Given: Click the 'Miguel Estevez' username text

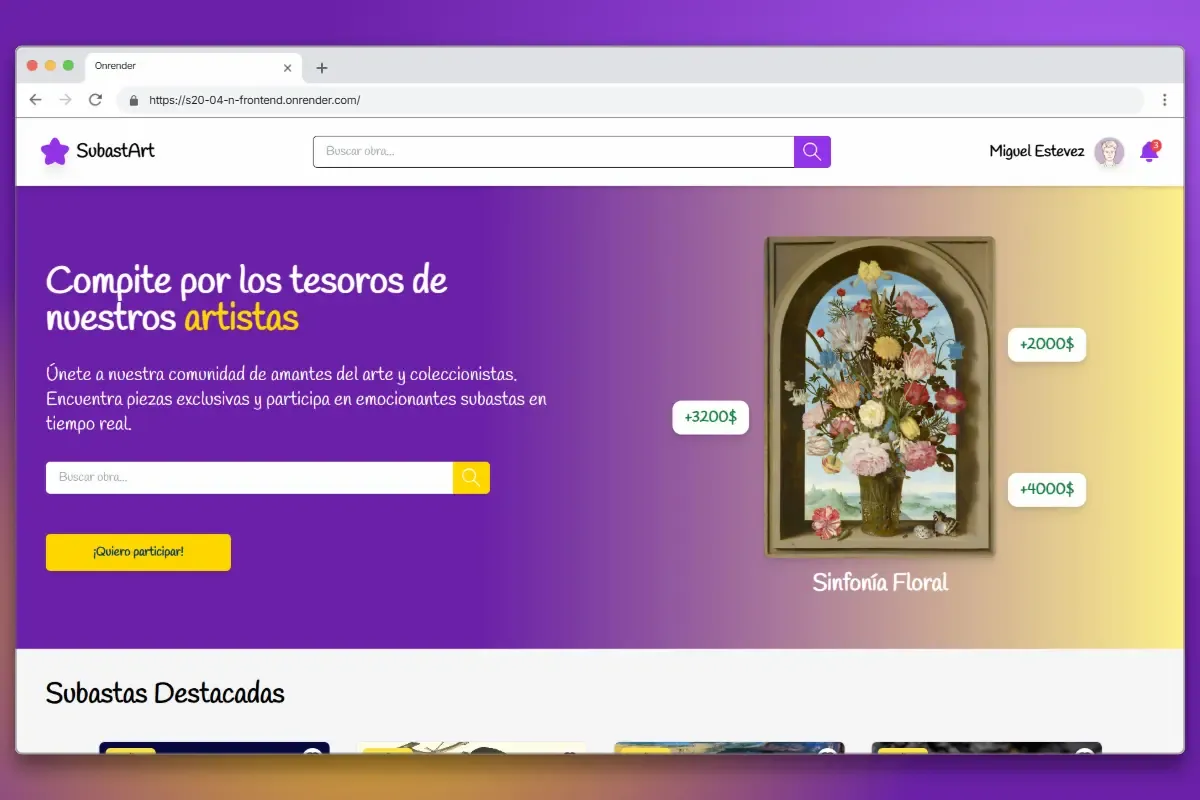Looking at the screenshot, I should [1037, 152].
